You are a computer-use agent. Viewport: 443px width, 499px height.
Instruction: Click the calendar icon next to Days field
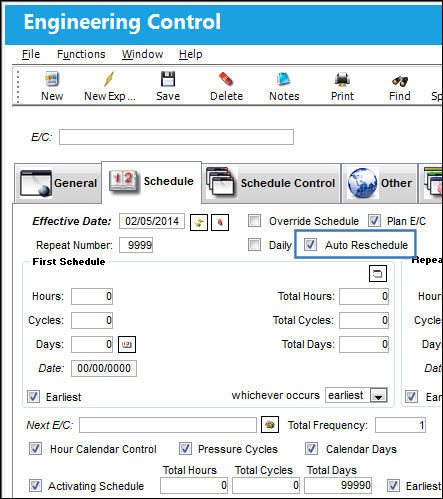pyautogui.click(x=127, y=344)
